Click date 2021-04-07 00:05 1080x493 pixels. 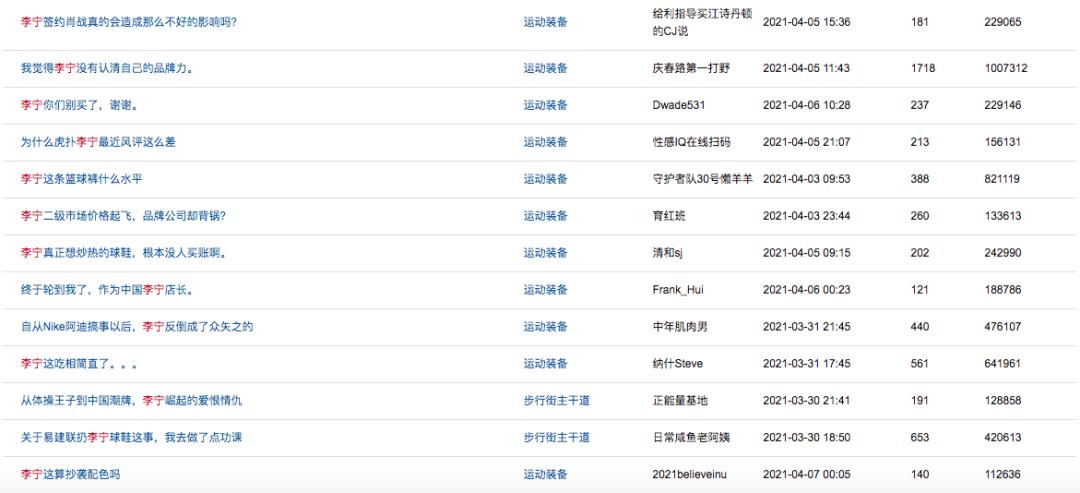807,474
